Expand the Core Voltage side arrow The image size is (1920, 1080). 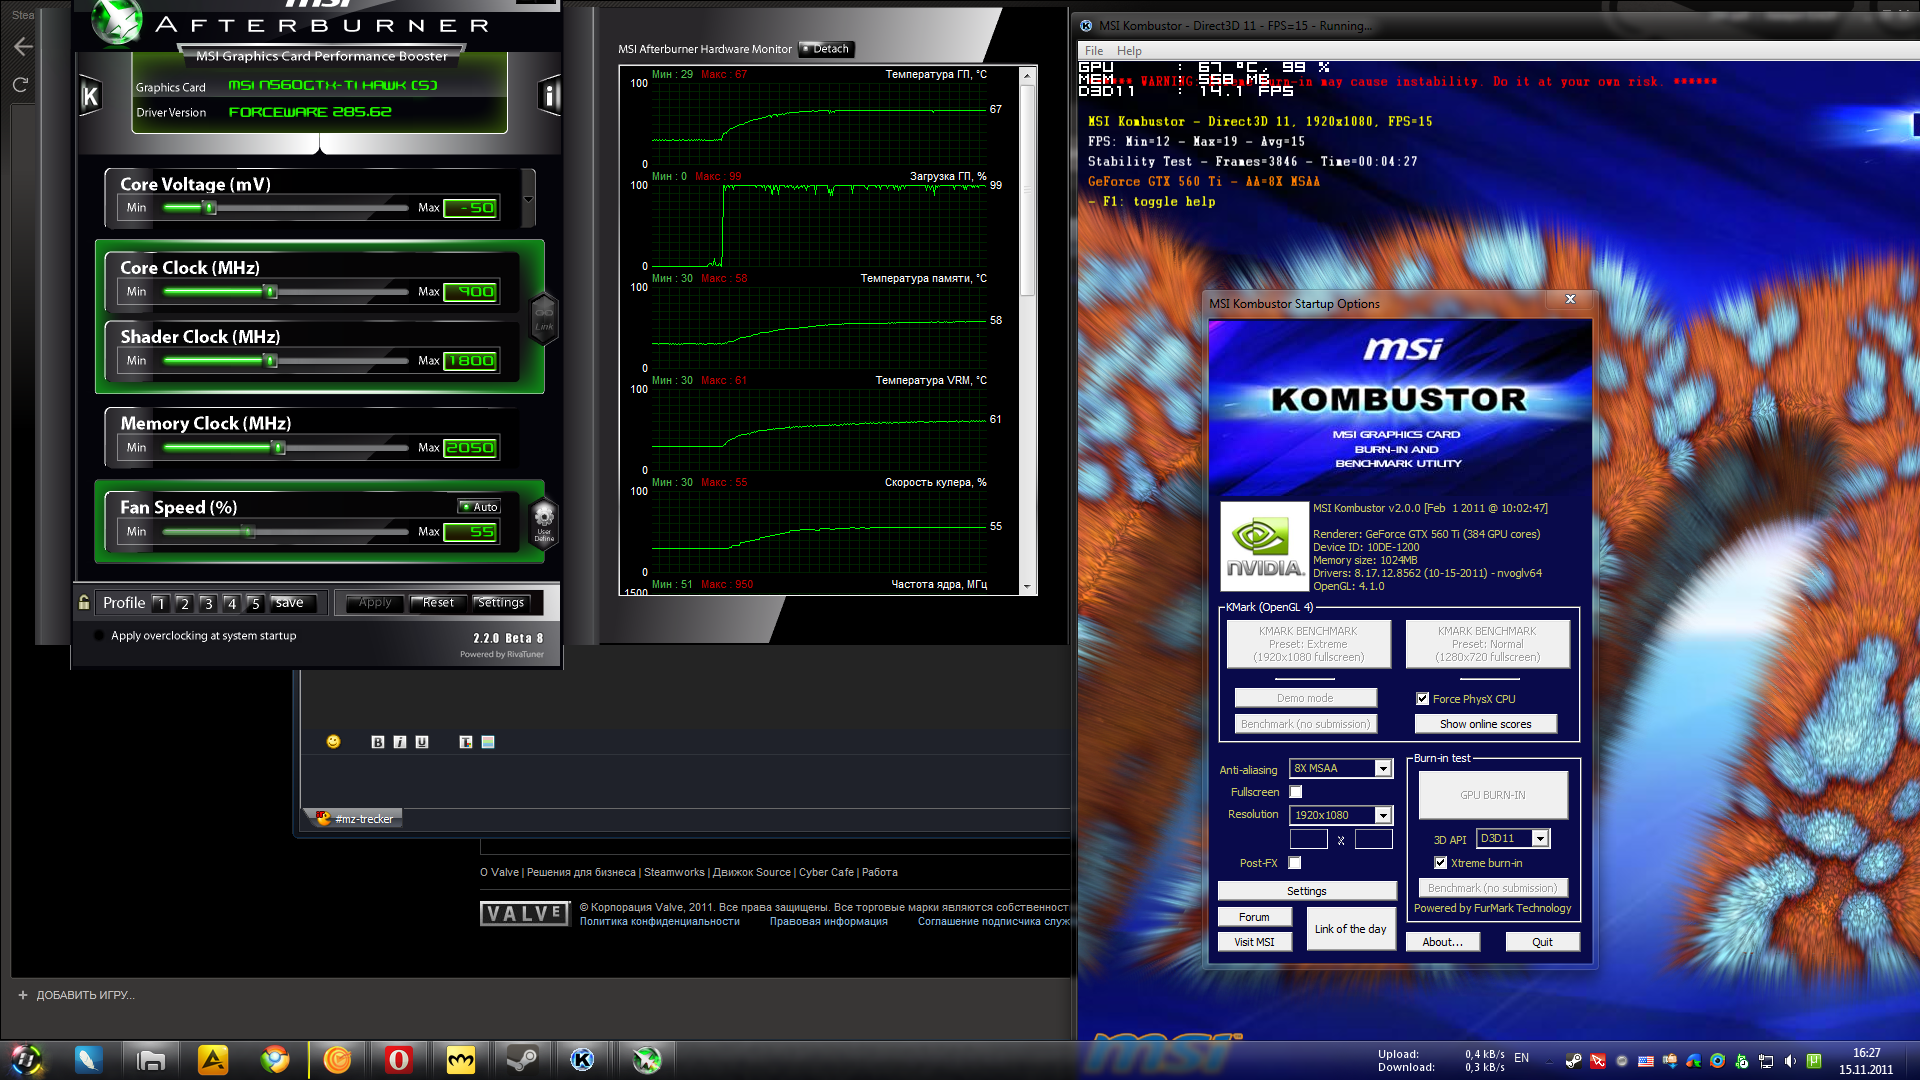(528, 198)
